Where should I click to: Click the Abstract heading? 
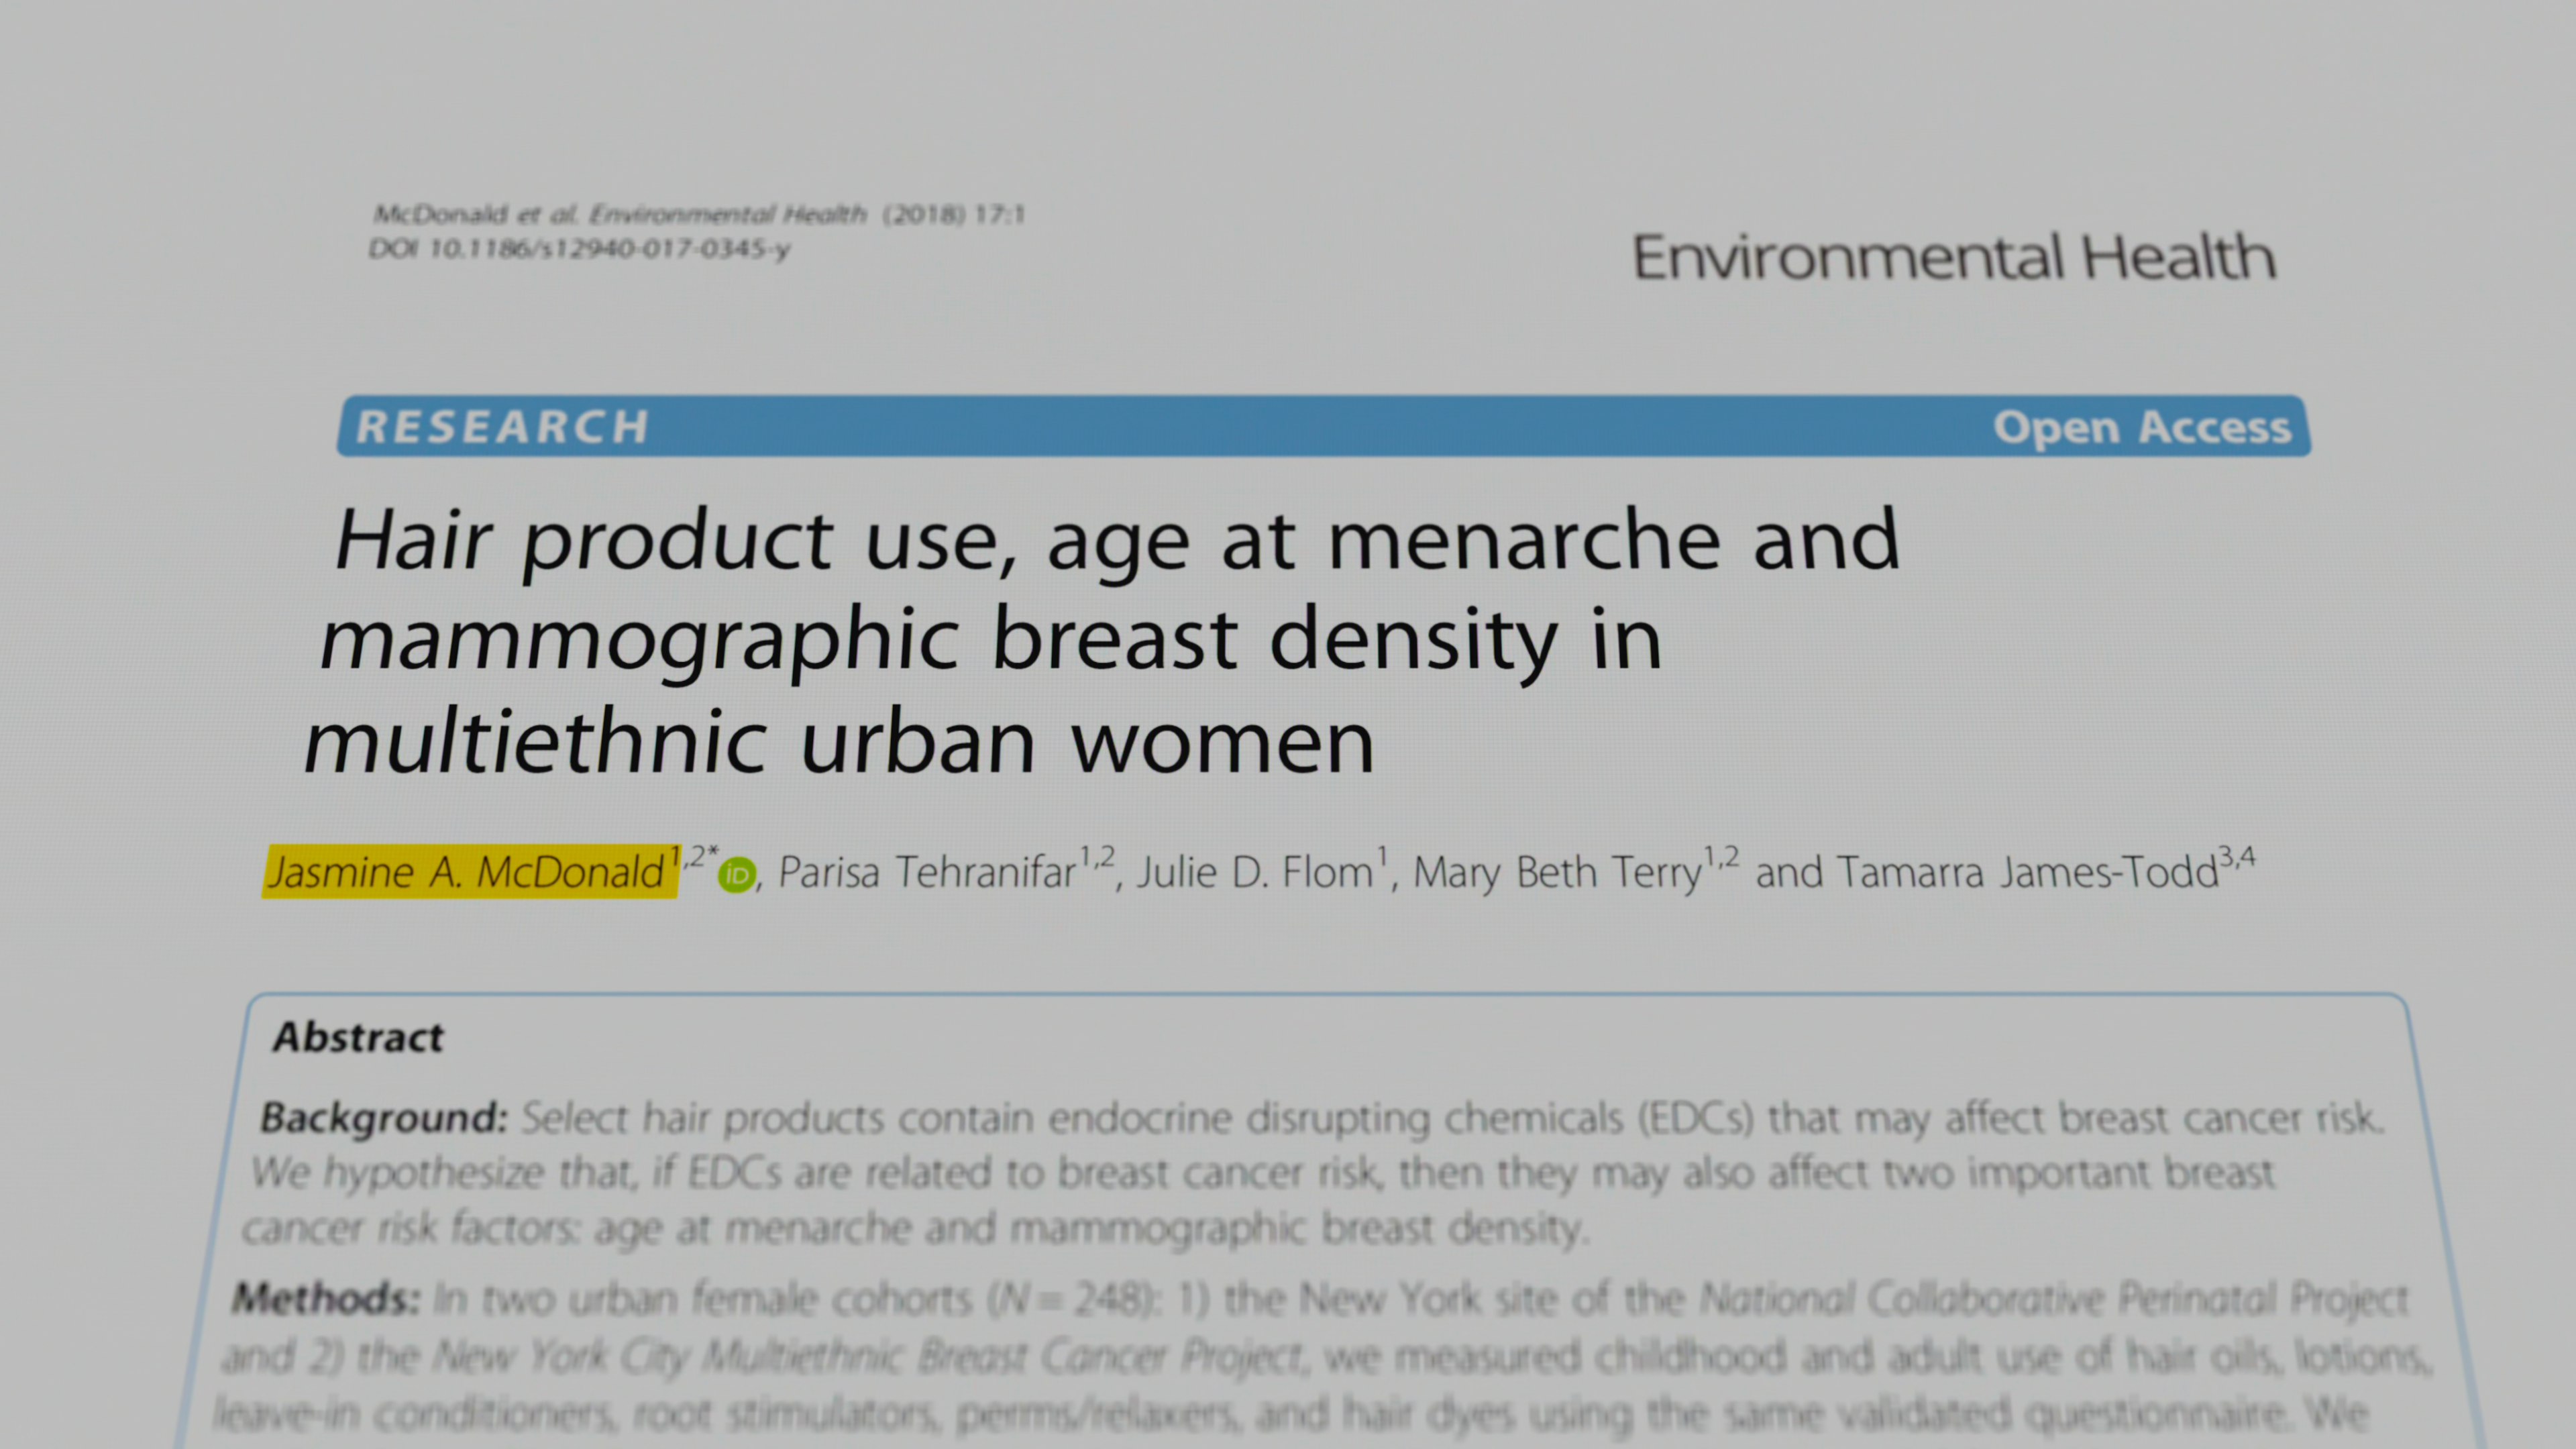[358, 1037]
